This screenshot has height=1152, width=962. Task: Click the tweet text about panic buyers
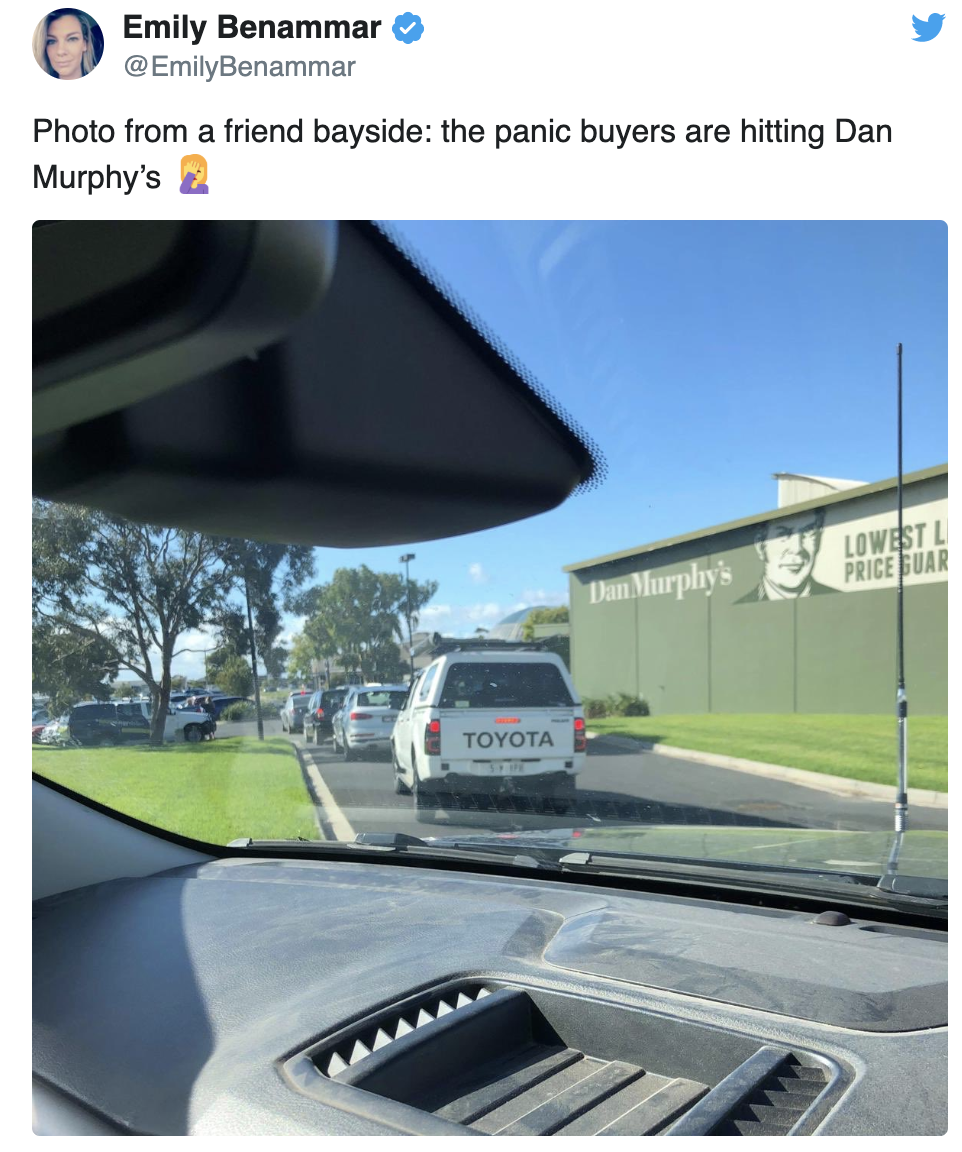pos(462,154)
